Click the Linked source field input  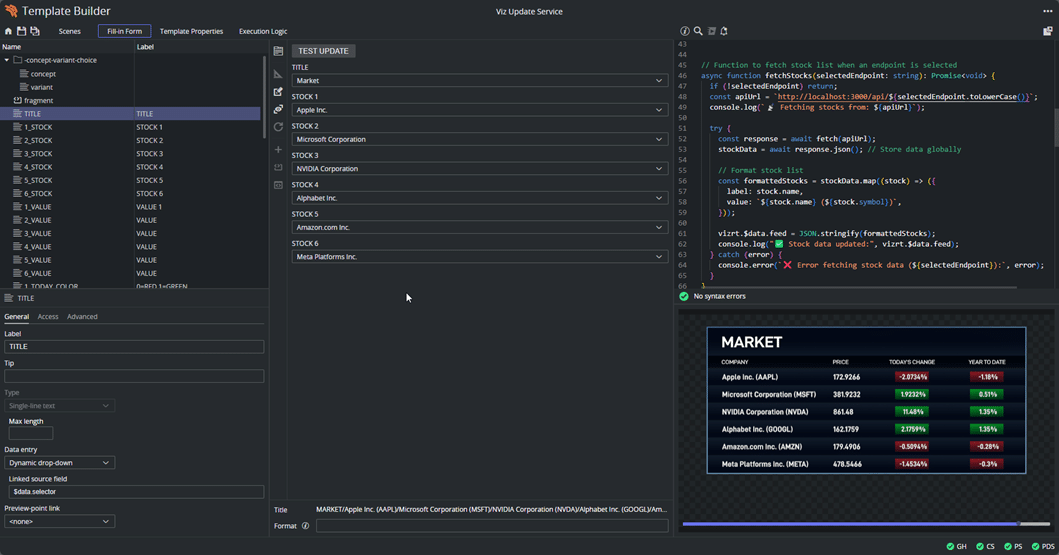point(134,492)
